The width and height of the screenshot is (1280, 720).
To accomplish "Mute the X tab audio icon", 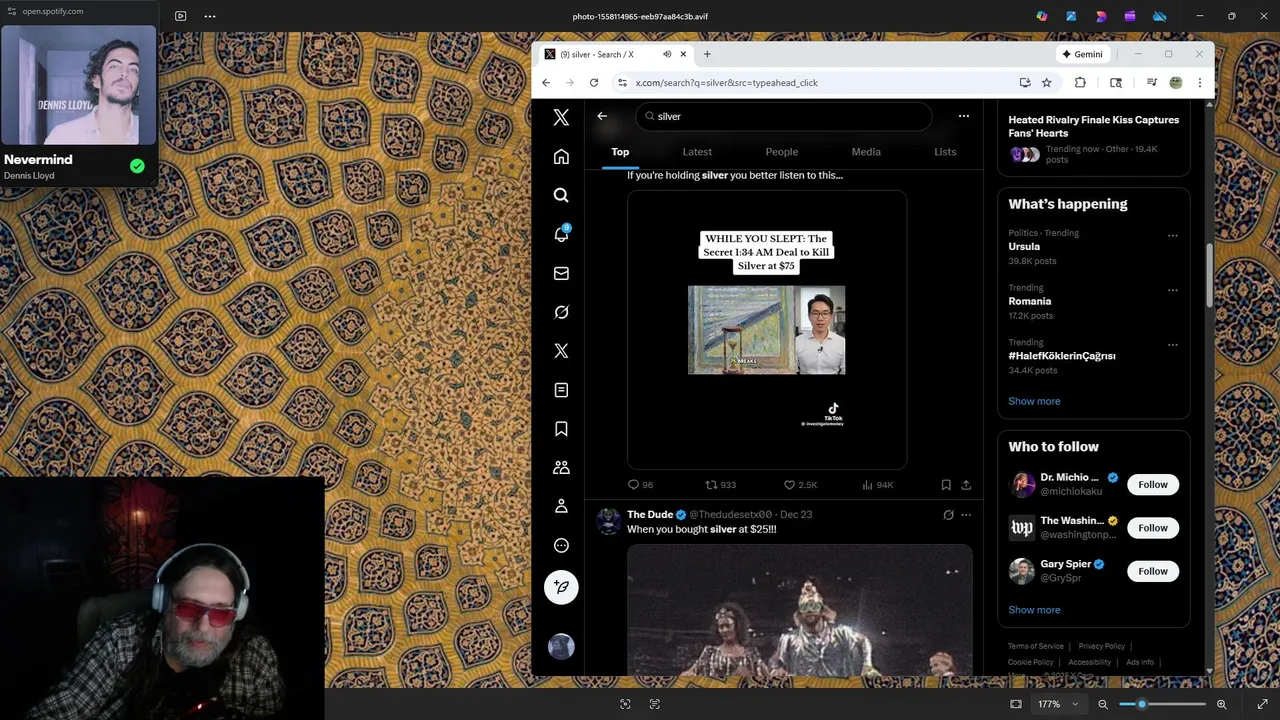I will pyautogui.click(x=667, y=54).
